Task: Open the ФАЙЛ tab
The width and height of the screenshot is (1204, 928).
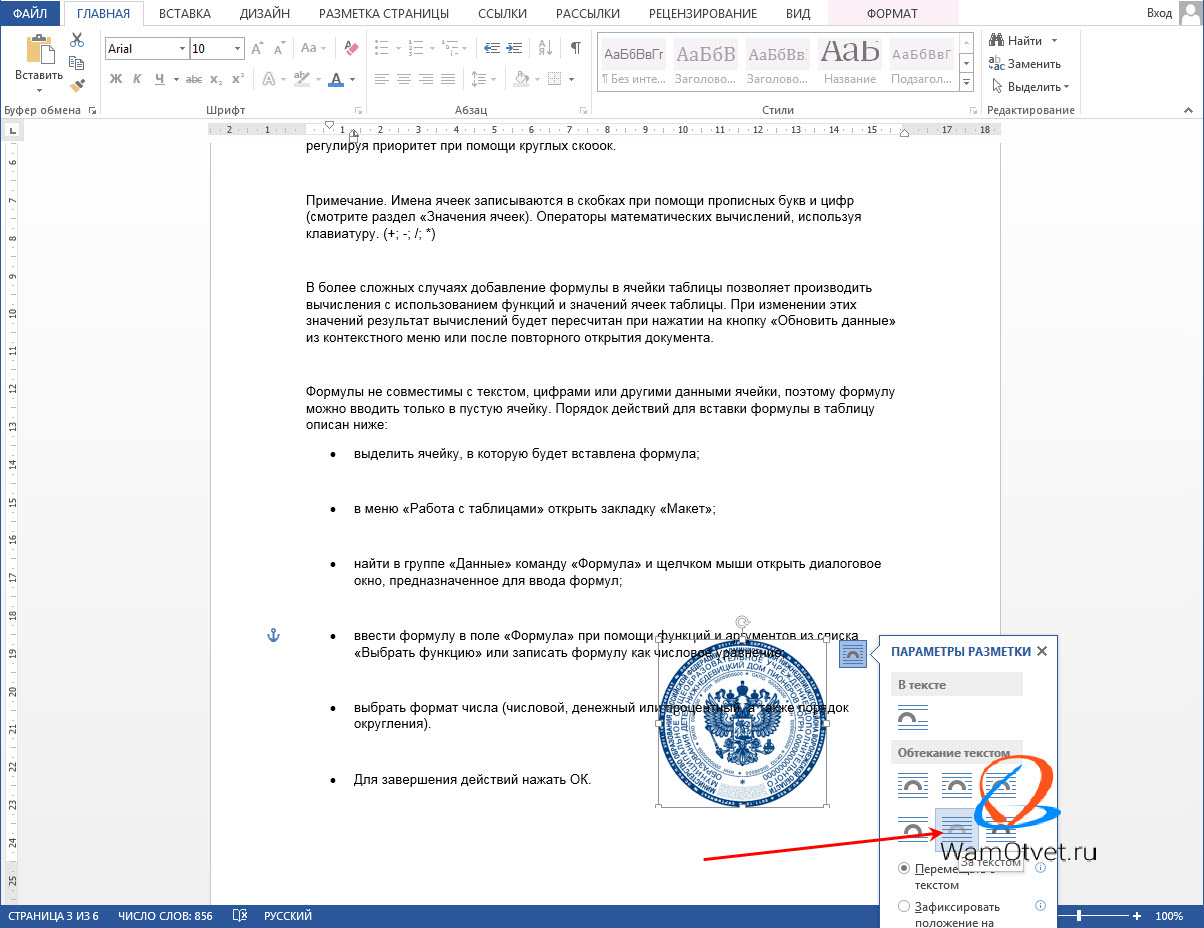Action: point(30,13)
